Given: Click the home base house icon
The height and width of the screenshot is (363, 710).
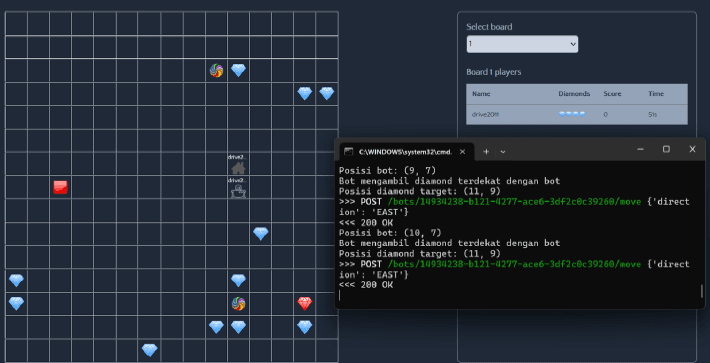Looking at the screenshot, I should (238, 168).
